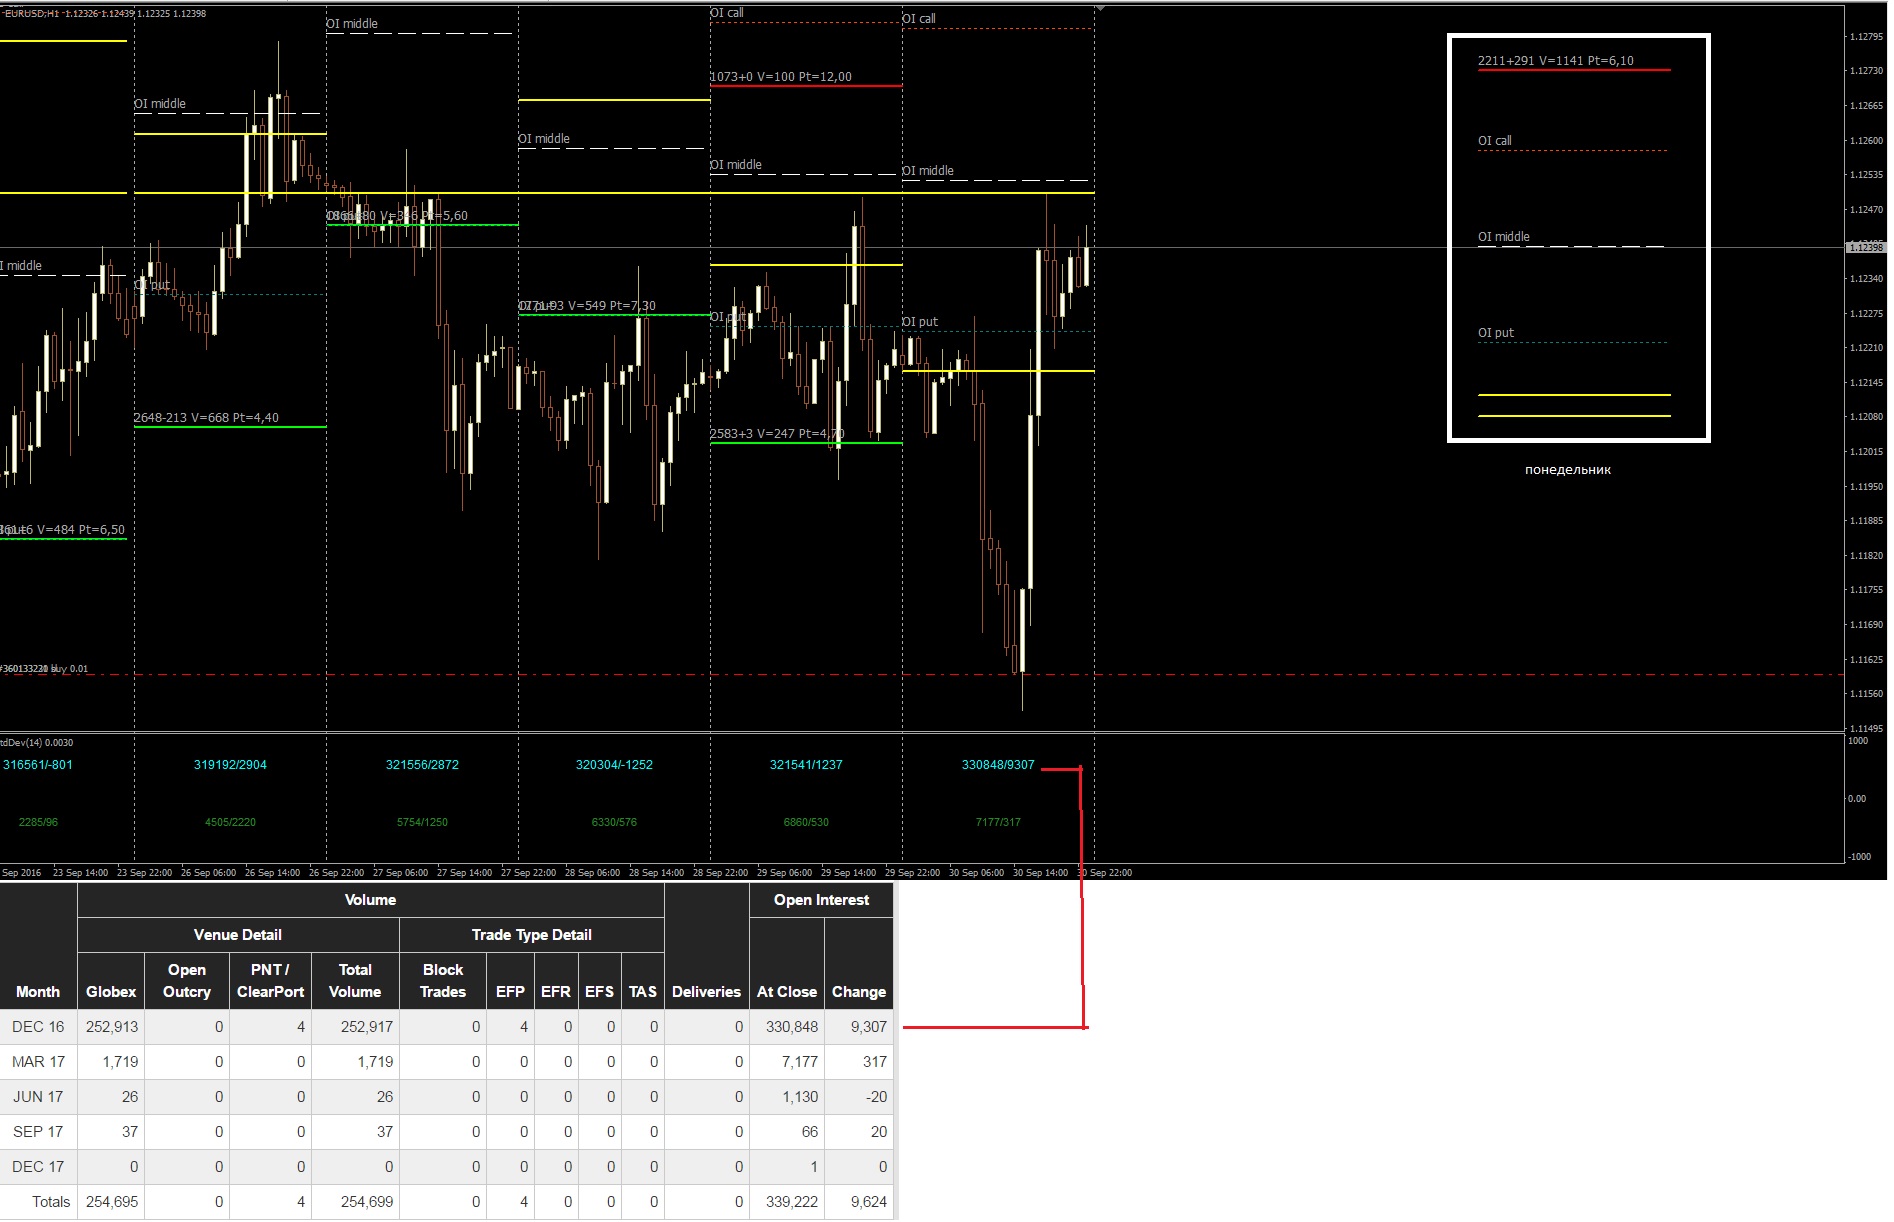This screenshot has width=1894, height=1222.
Task: Select the понедельник caption below legend
Action: [x=1568, y=470]
